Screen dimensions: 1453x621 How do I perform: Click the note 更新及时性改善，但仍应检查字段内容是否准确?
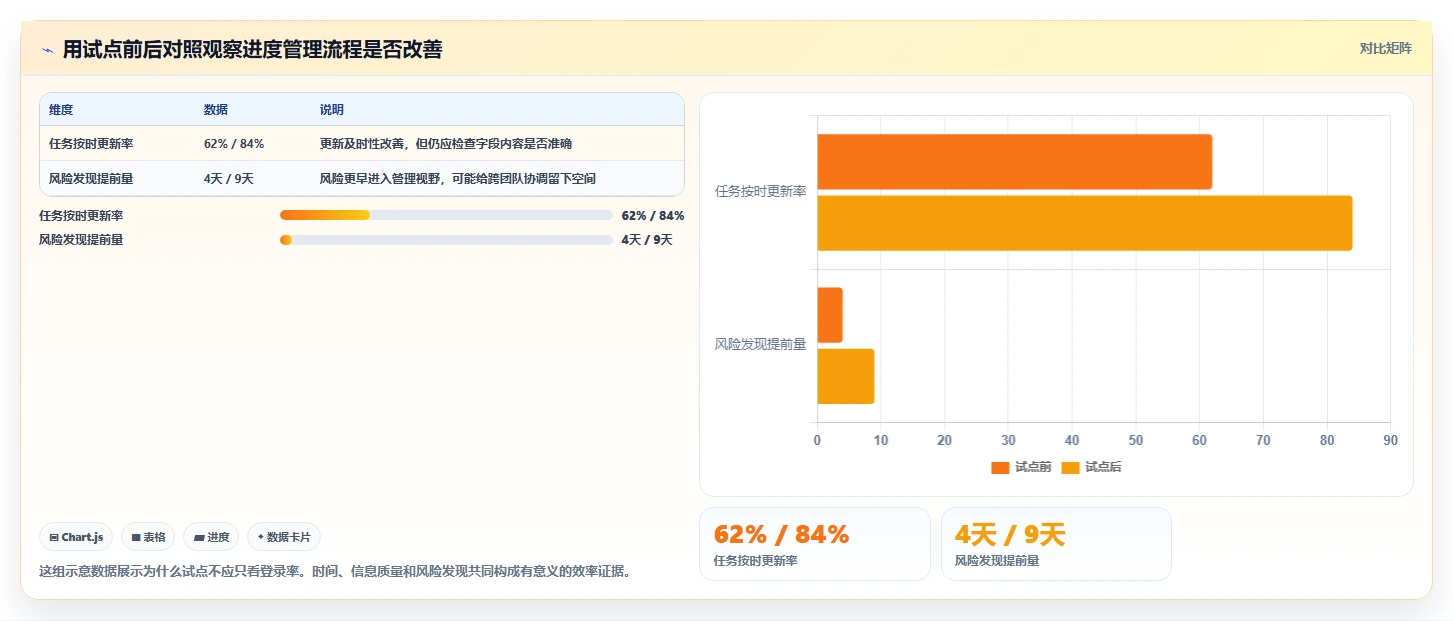(446, 144)
